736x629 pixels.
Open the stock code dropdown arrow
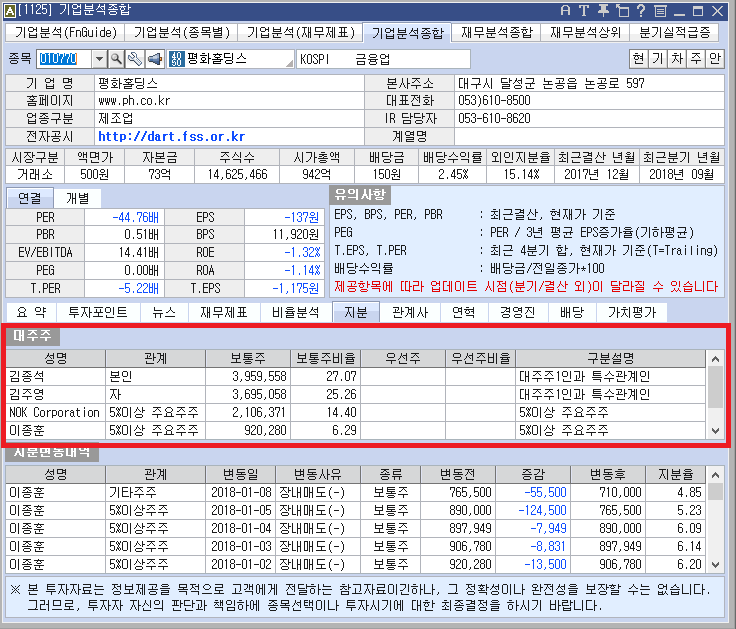[x=99, y=59]
